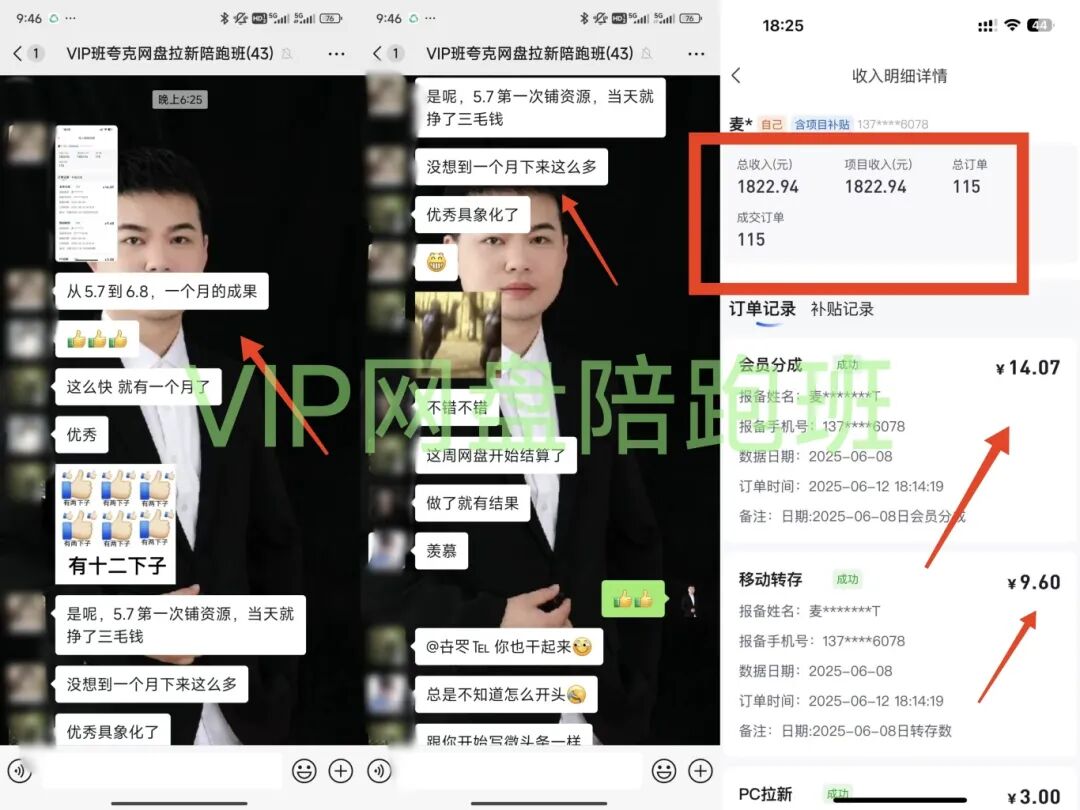
Task: Tap plus attachment icon in left chat
Action: point(342,770)
